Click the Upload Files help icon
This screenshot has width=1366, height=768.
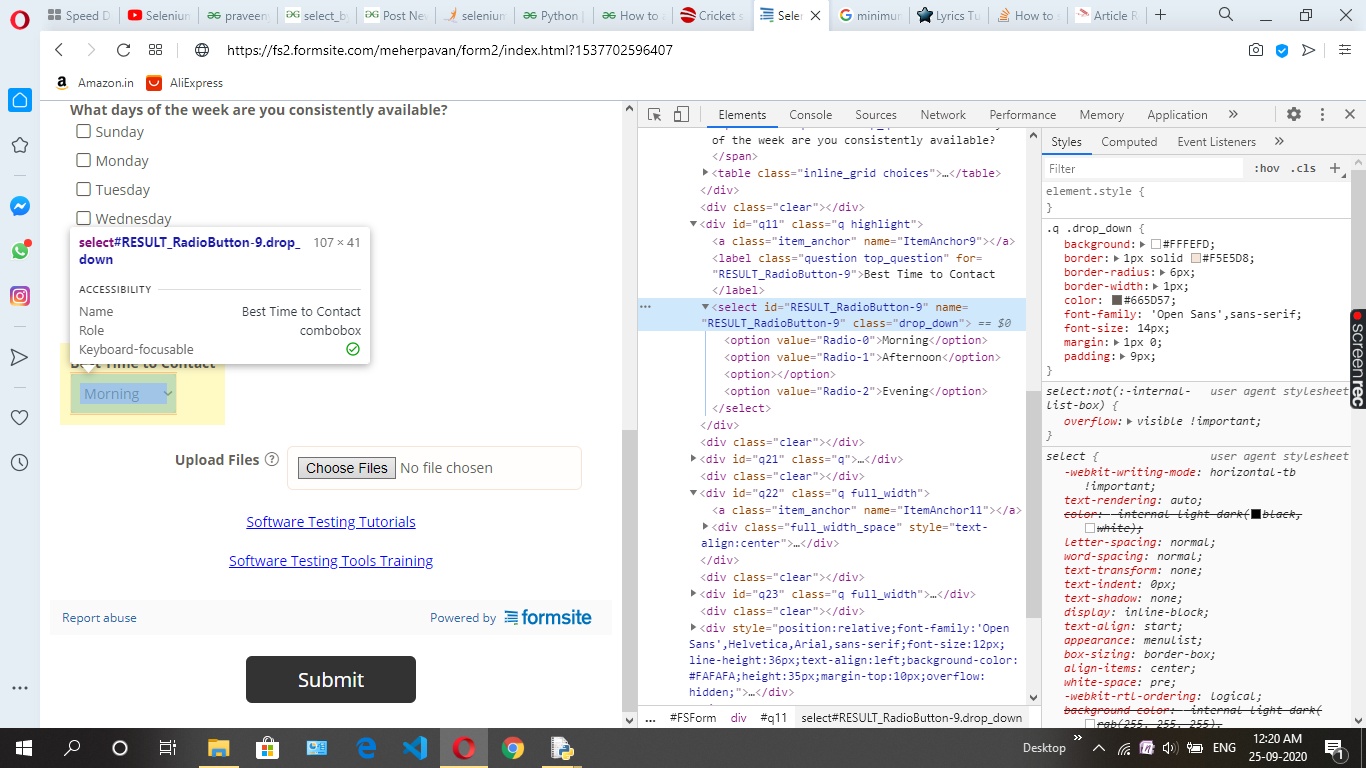pos(271,460)
